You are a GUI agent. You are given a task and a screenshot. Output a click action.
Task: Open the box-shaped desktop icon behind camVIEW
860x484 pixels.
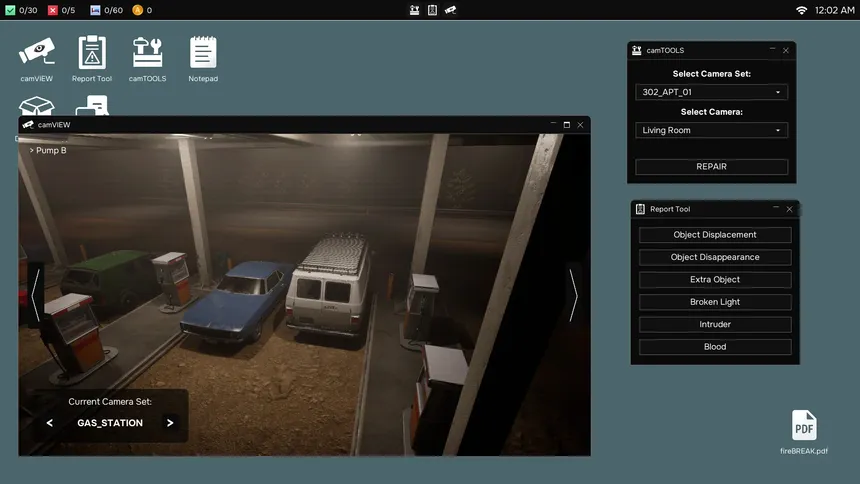click(37, 105)
